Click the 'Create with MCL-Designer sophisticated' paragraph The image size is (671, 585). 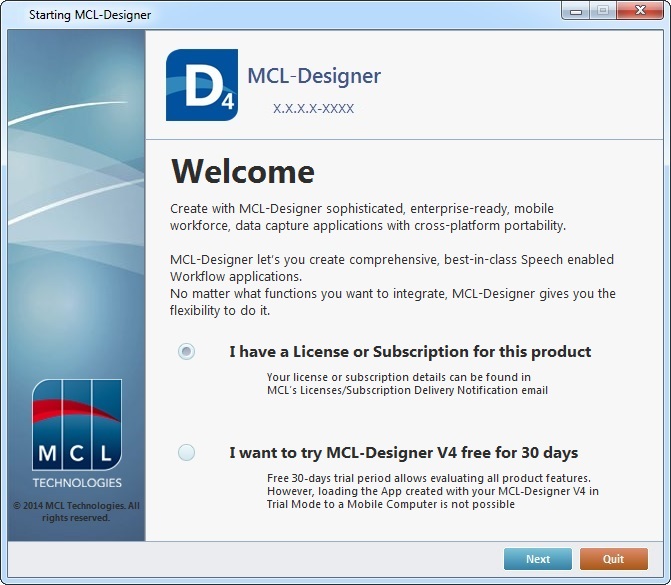click(x=368, y=217)
